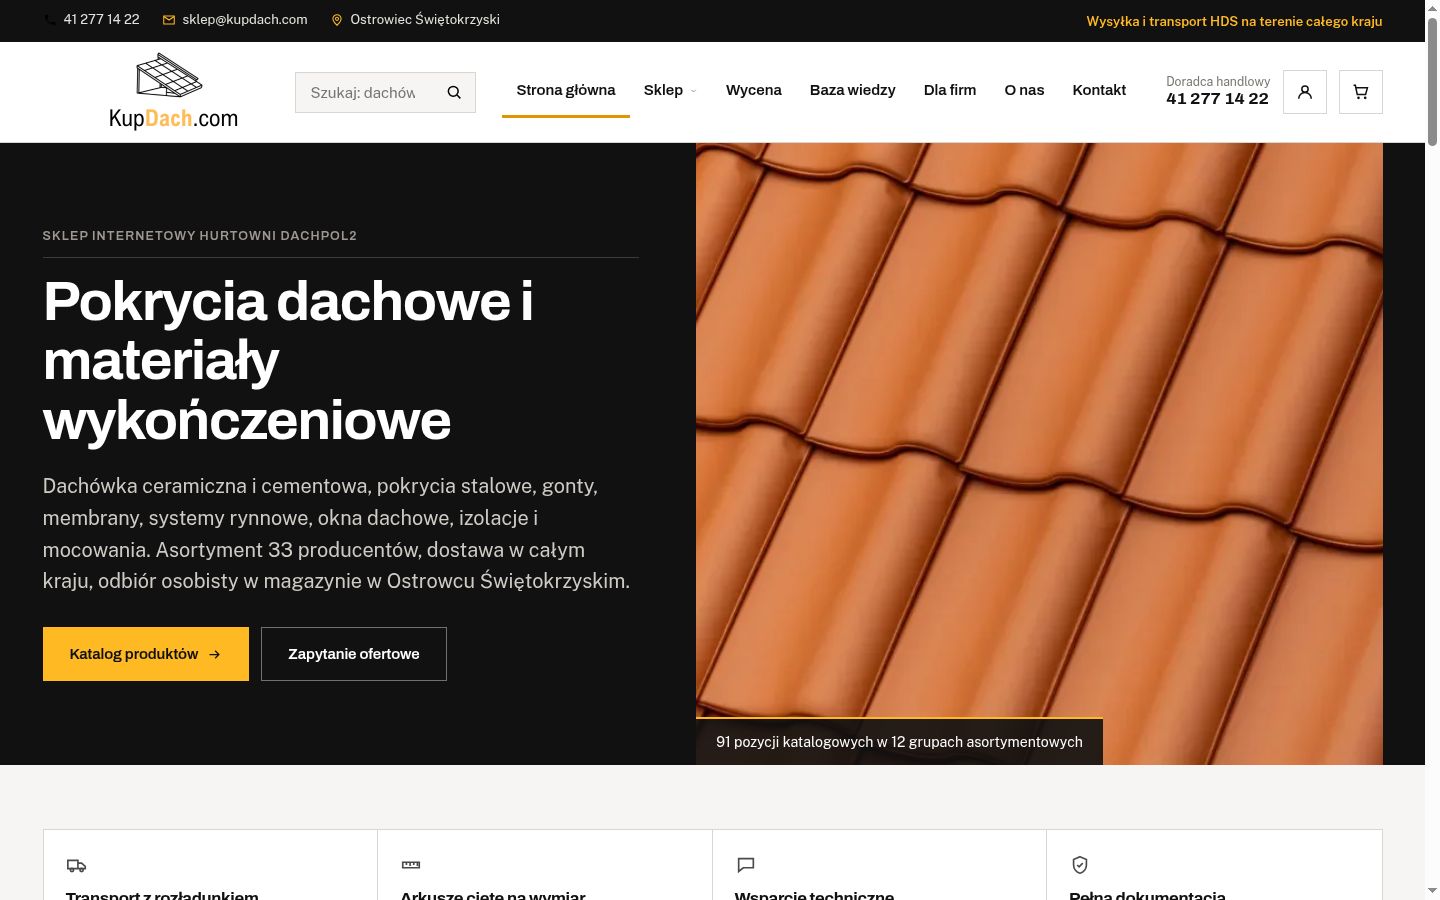This screenshot has height=900, width=1440.
Task: Click the scrollbar down arrow
Action: click(x=1432, y=890)
